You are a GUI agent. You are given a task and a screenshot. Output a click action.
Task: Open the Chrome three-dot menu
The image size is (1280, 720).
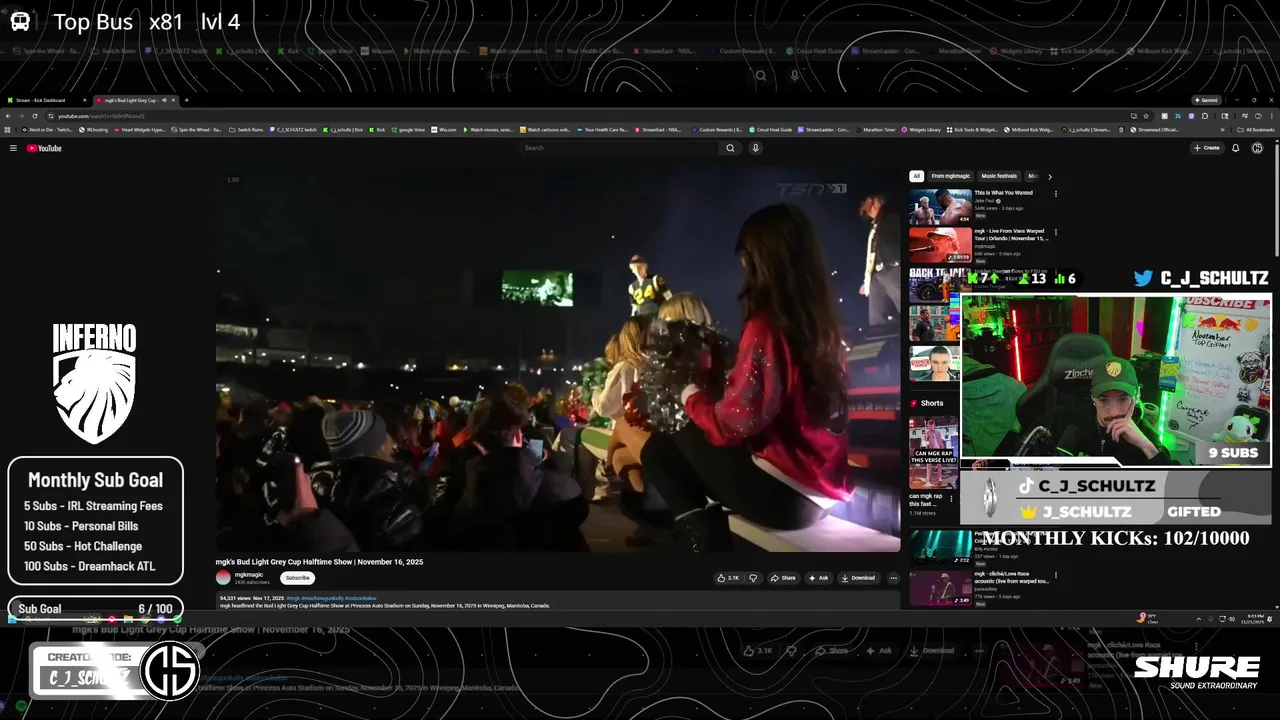coord(1271,116)
